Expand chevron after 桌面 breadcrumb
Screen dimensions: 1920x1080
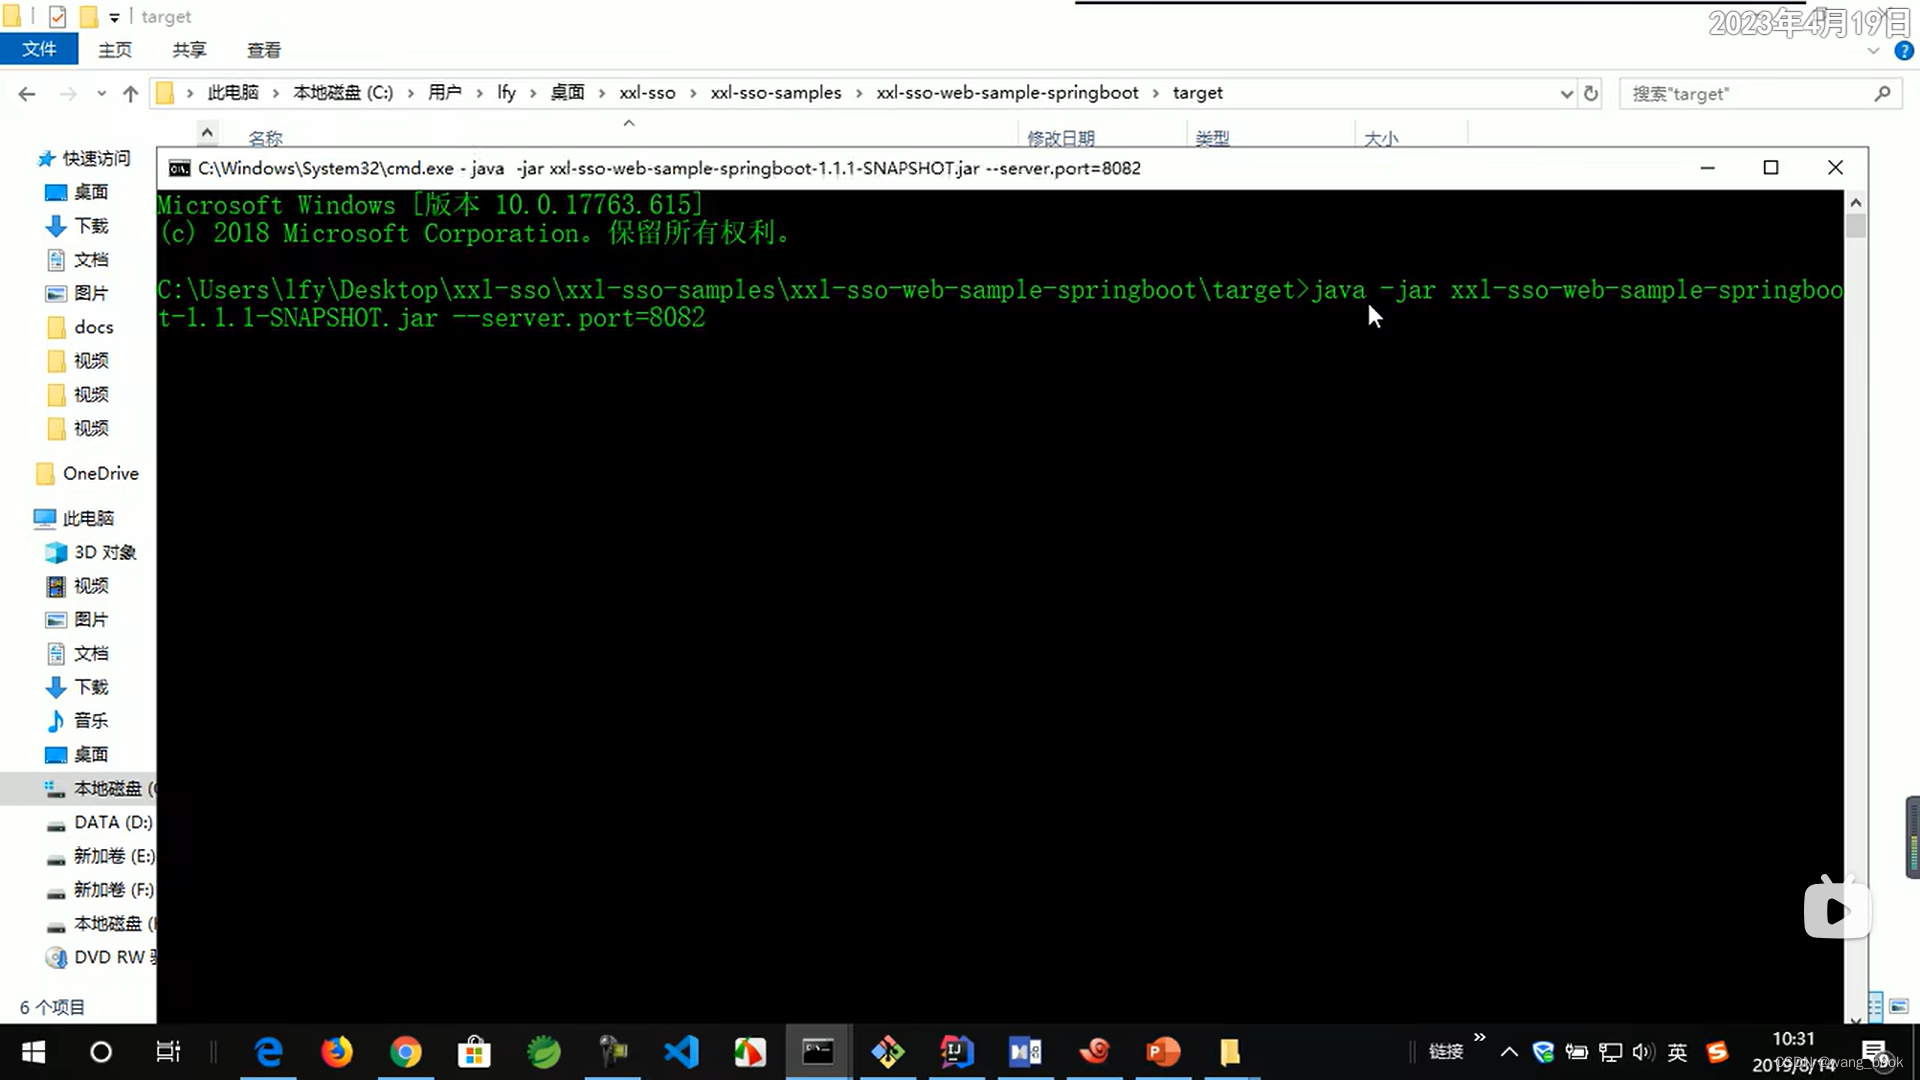point(602,93)
